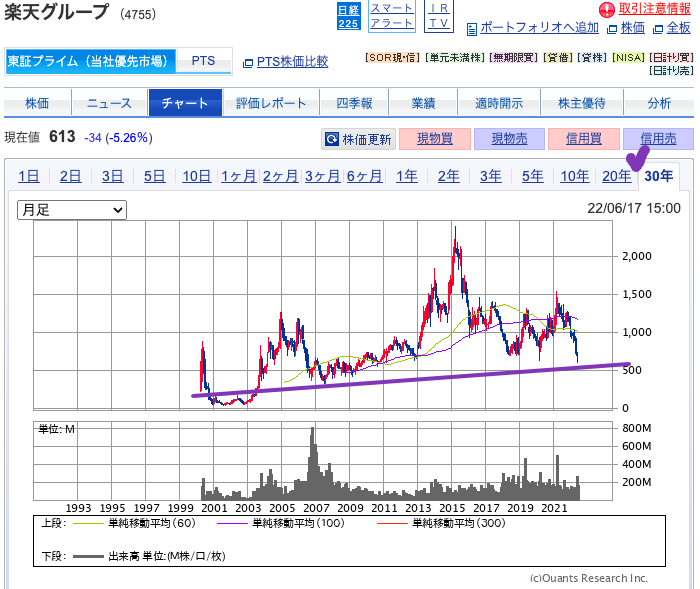Switch to the 適時開示 tab
This screenshot has height=589, width=700.
(x=499, y=103)
